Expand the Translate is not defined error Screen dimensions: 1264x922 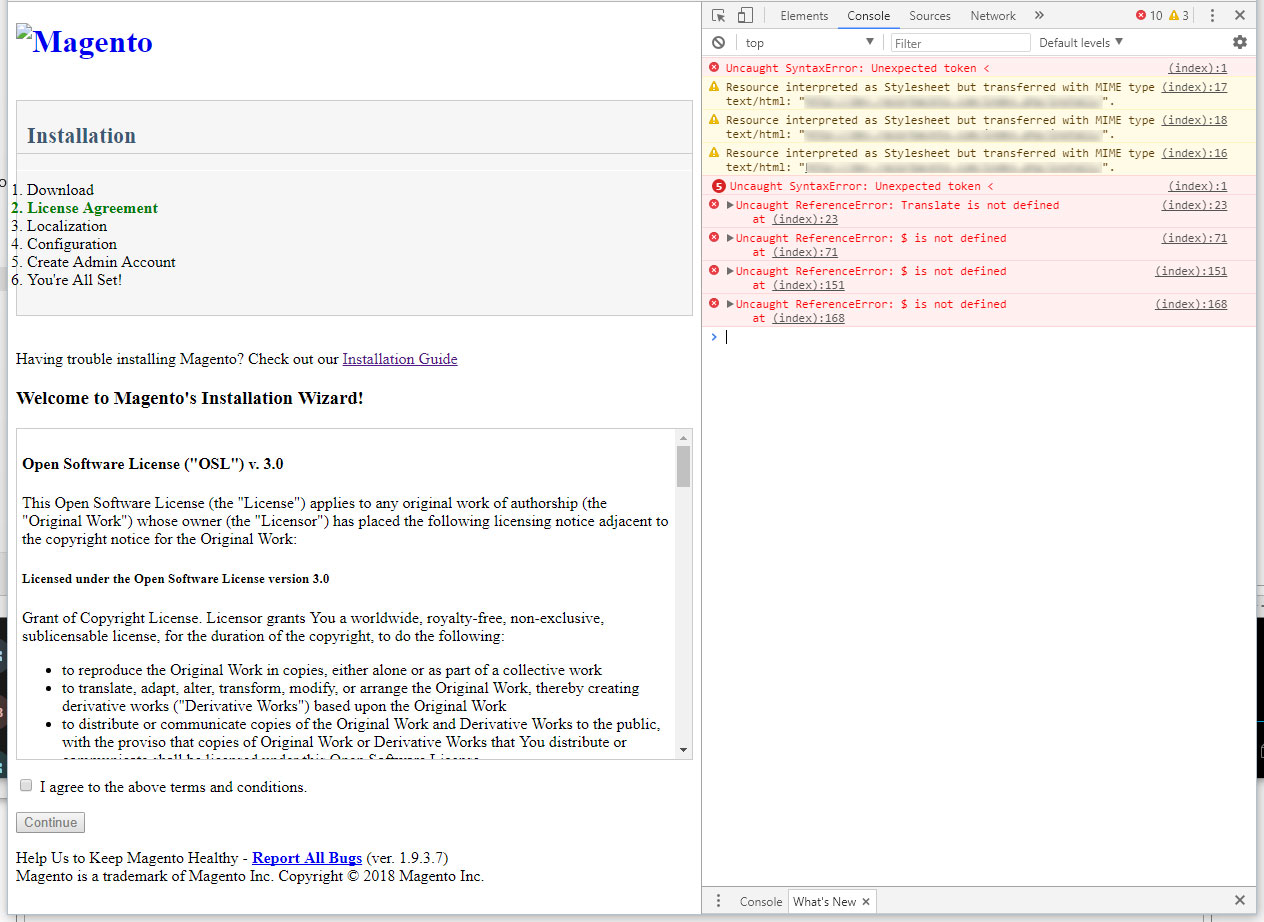point(729,204)
